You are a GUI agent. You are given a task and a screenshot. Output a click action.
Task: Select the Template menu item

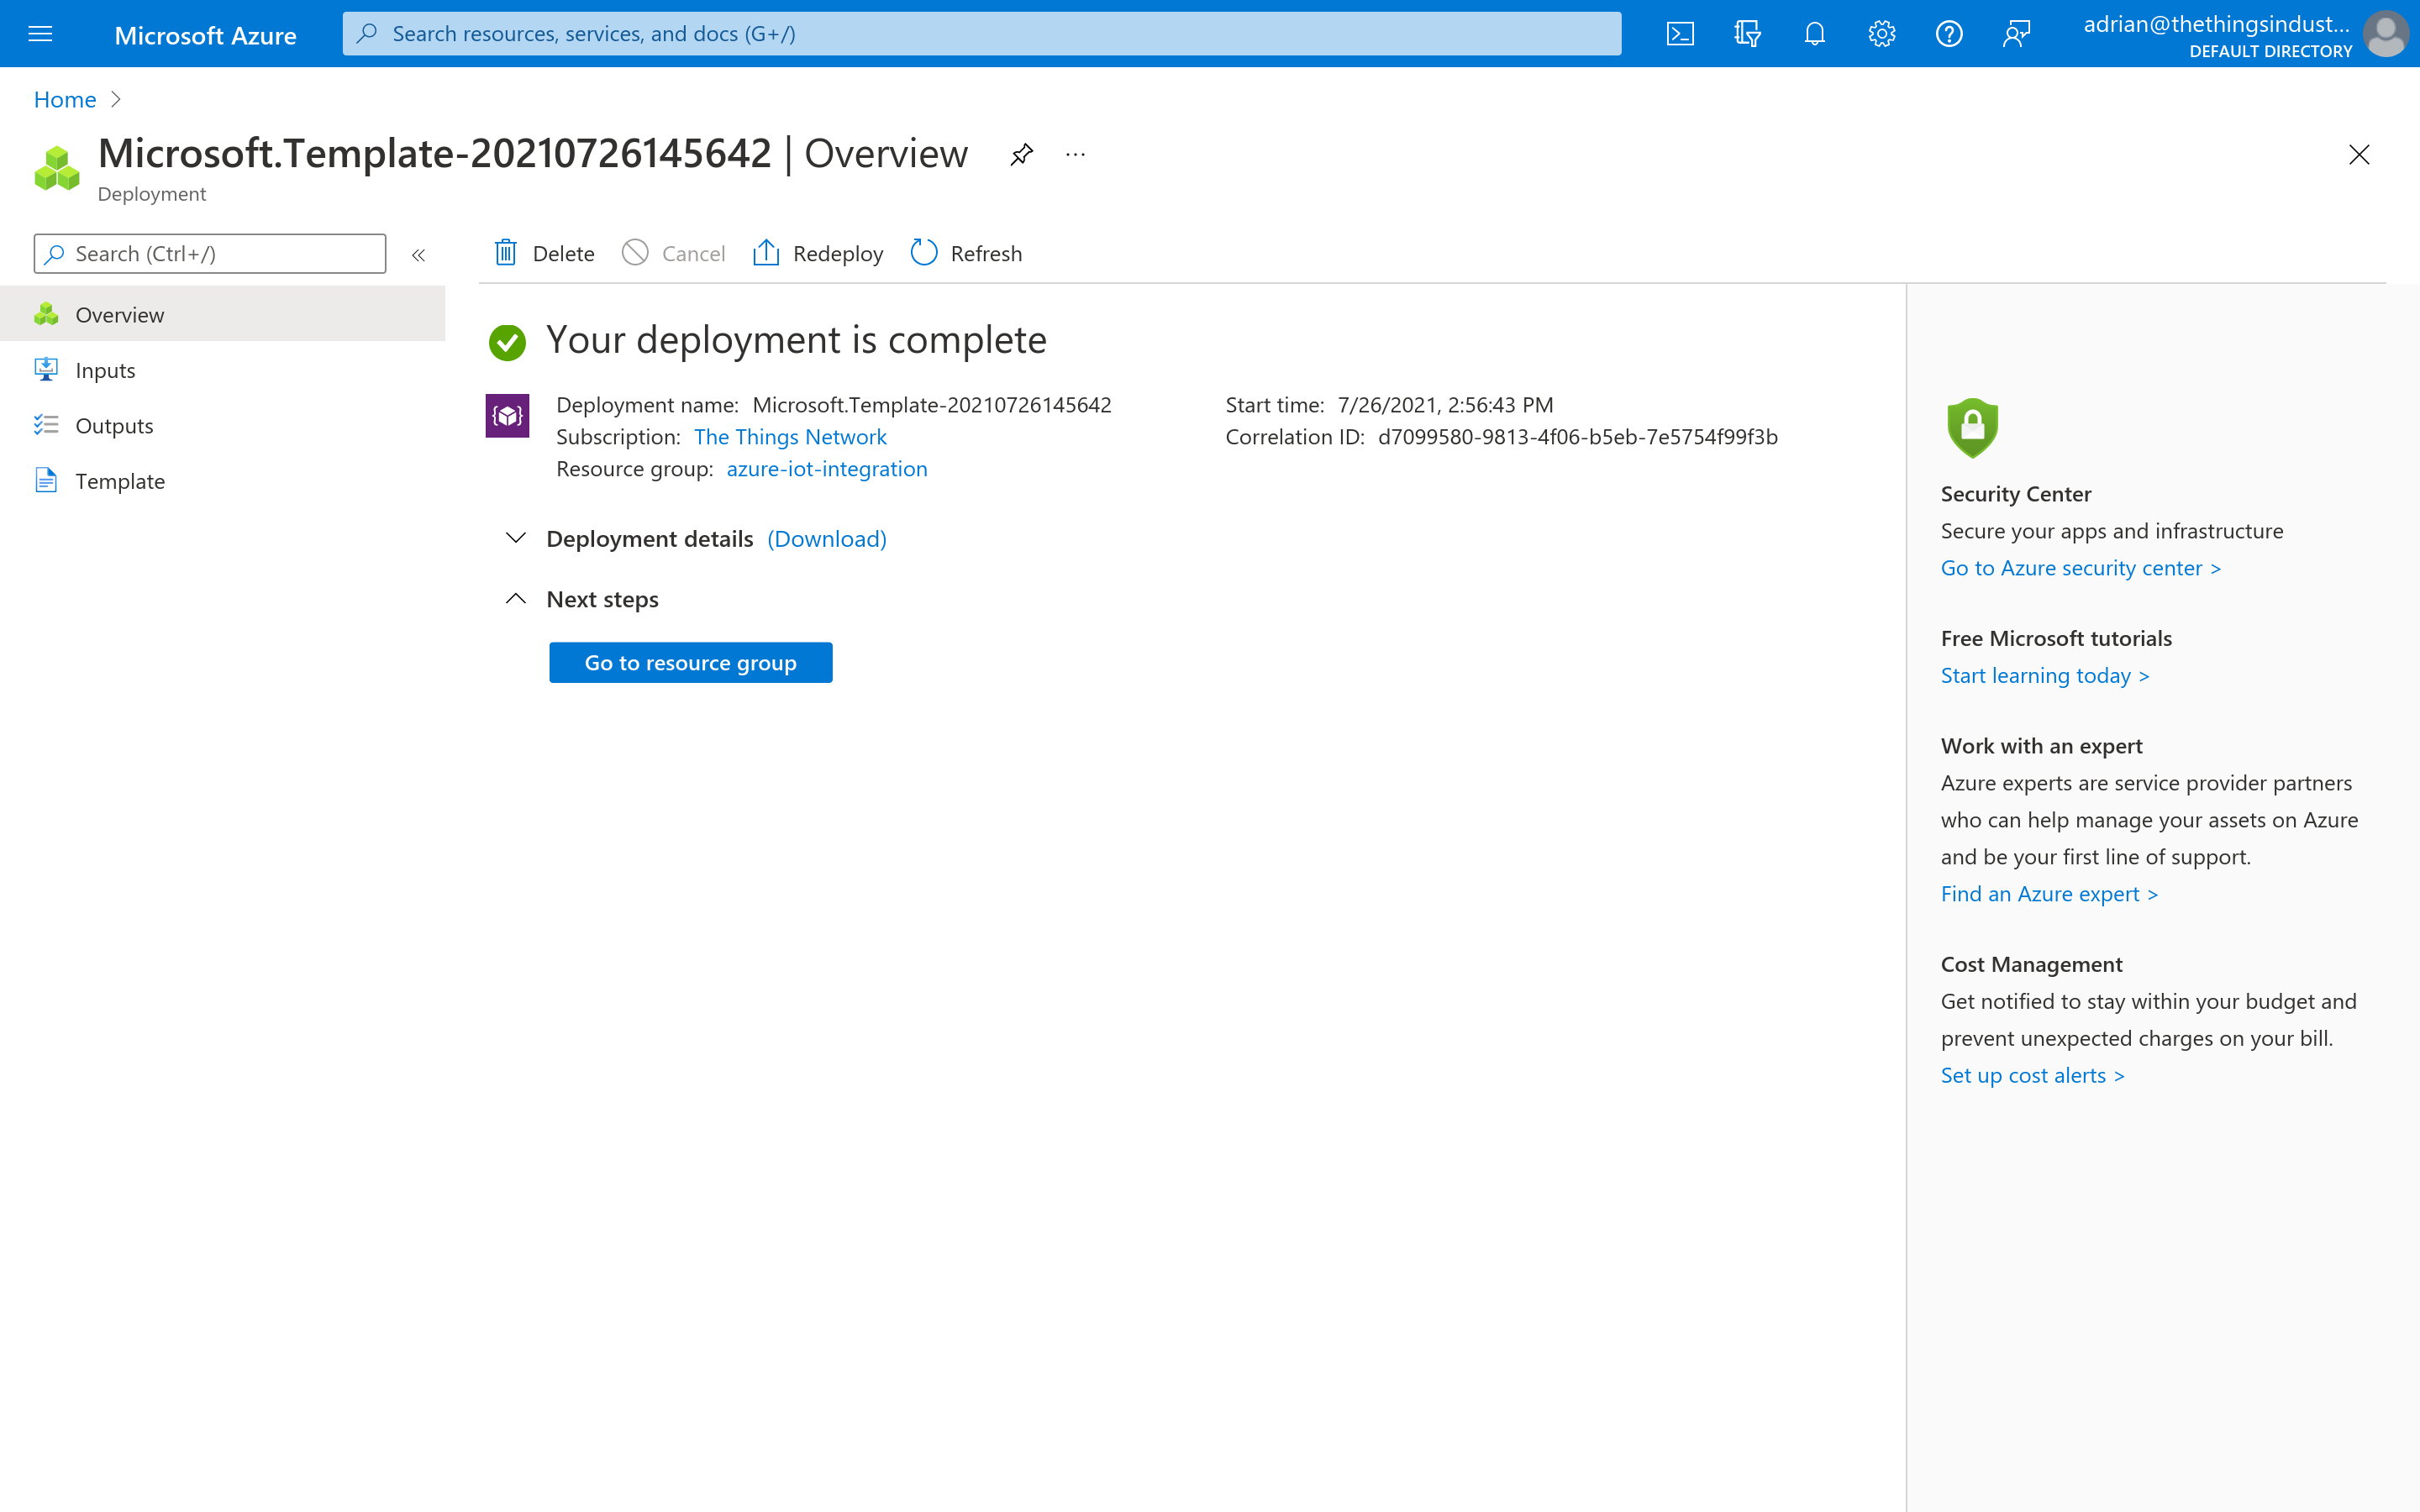[x=118, y=479]
